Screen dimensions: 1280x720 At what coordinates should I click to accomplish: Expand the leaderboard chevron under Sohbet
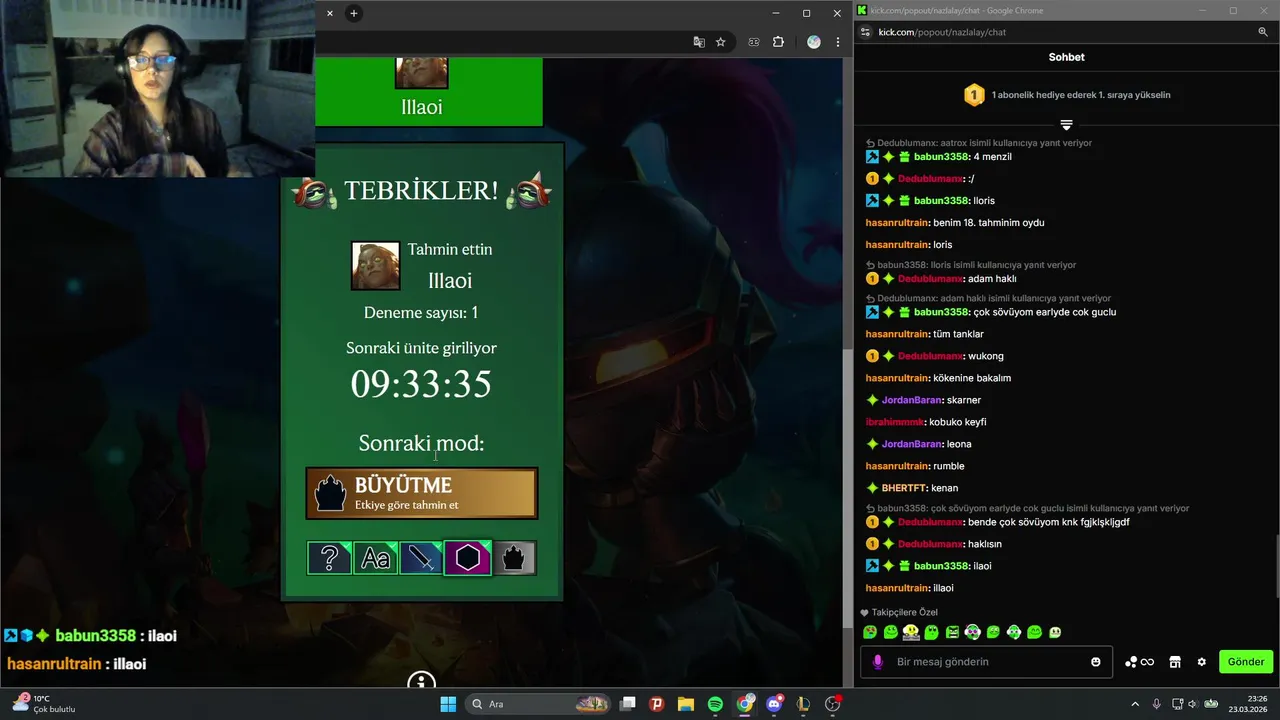[1066, 125]
